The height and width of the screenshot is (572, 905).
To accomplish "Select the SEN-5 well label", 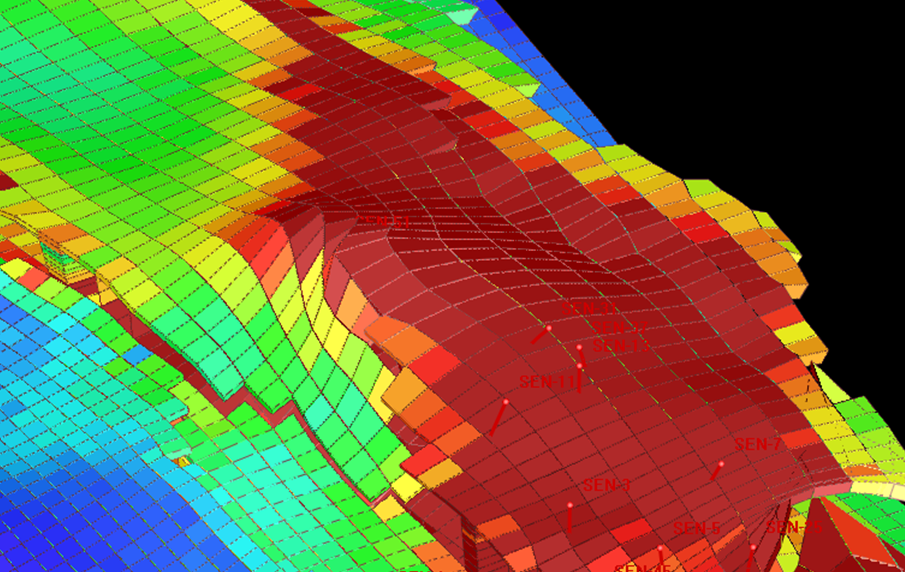I will pyautogui.click(x=697, y=528).
